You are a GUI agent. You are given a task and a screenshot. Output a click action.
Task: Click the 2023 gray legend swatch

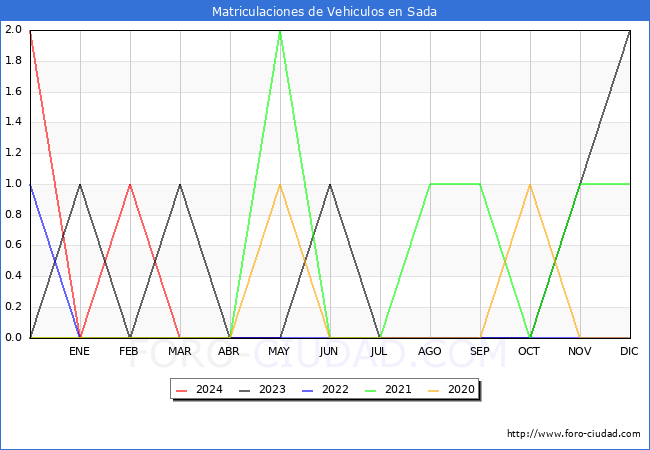pyautogui.click(x=245, y=390)
